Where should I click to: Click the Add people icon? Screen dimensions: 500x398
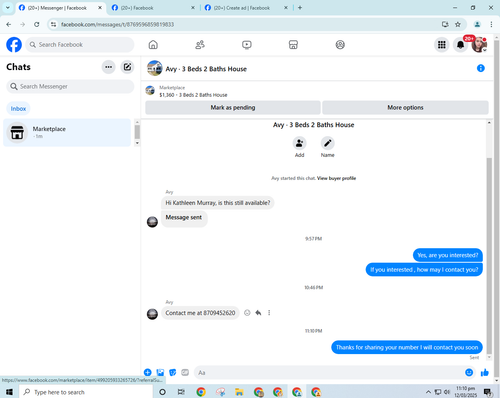tap(299, 143)
